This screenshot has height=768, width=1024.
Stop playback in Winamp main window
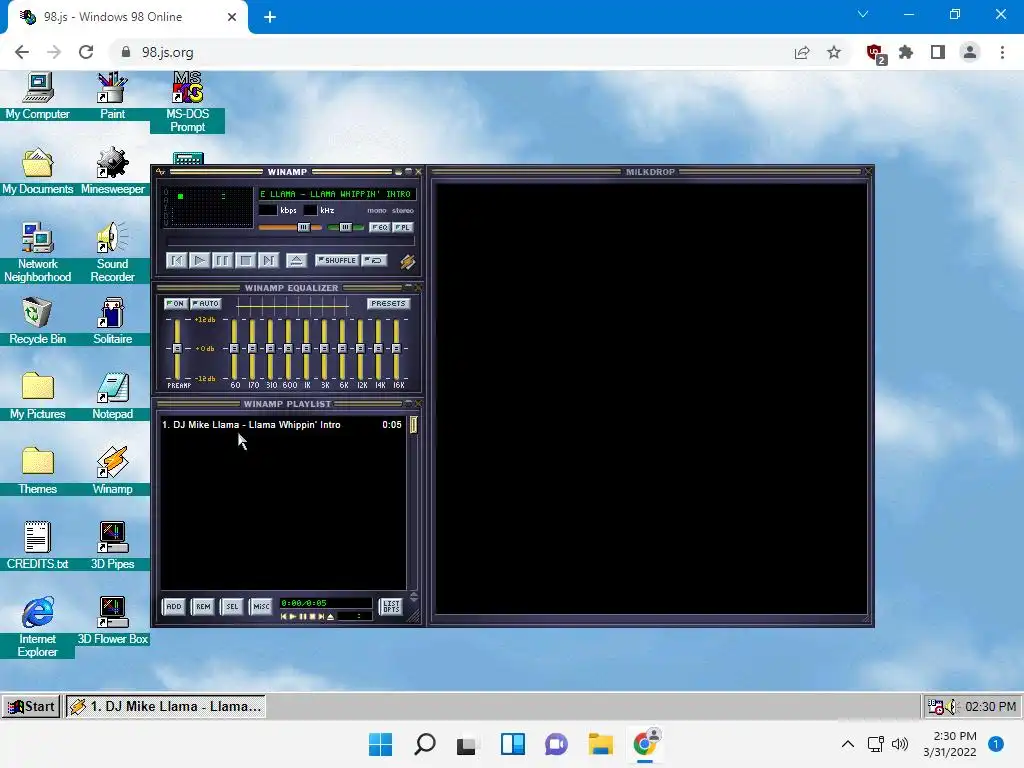point(245,261)
